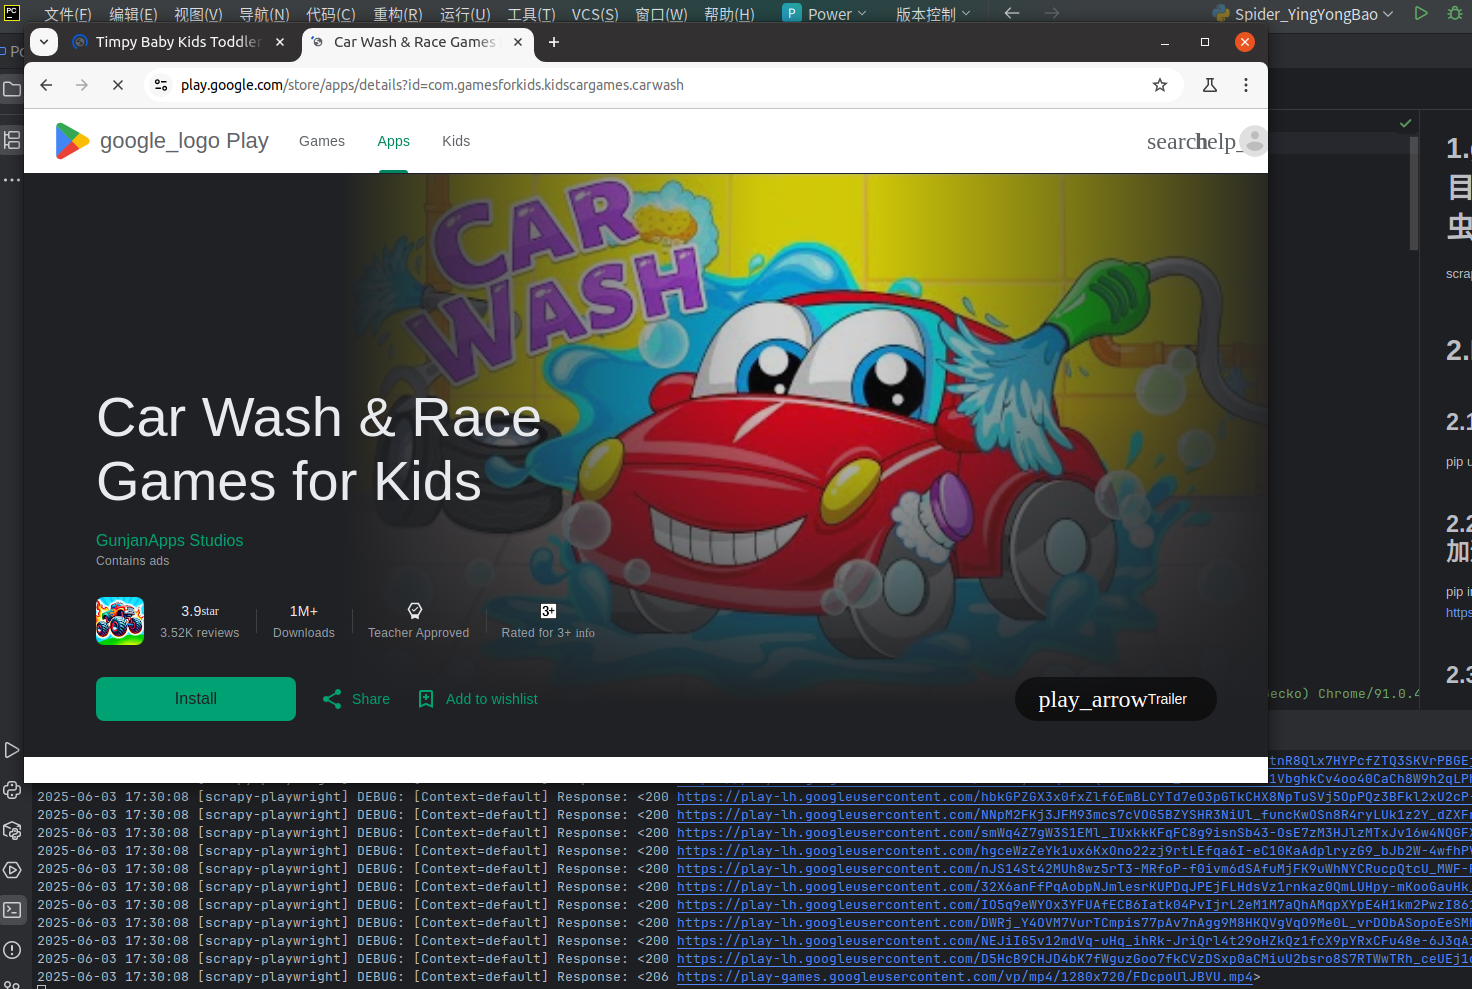The image size is (1472, 989).
Task: Open a new Chrome tab
Action: pos(554,42)
